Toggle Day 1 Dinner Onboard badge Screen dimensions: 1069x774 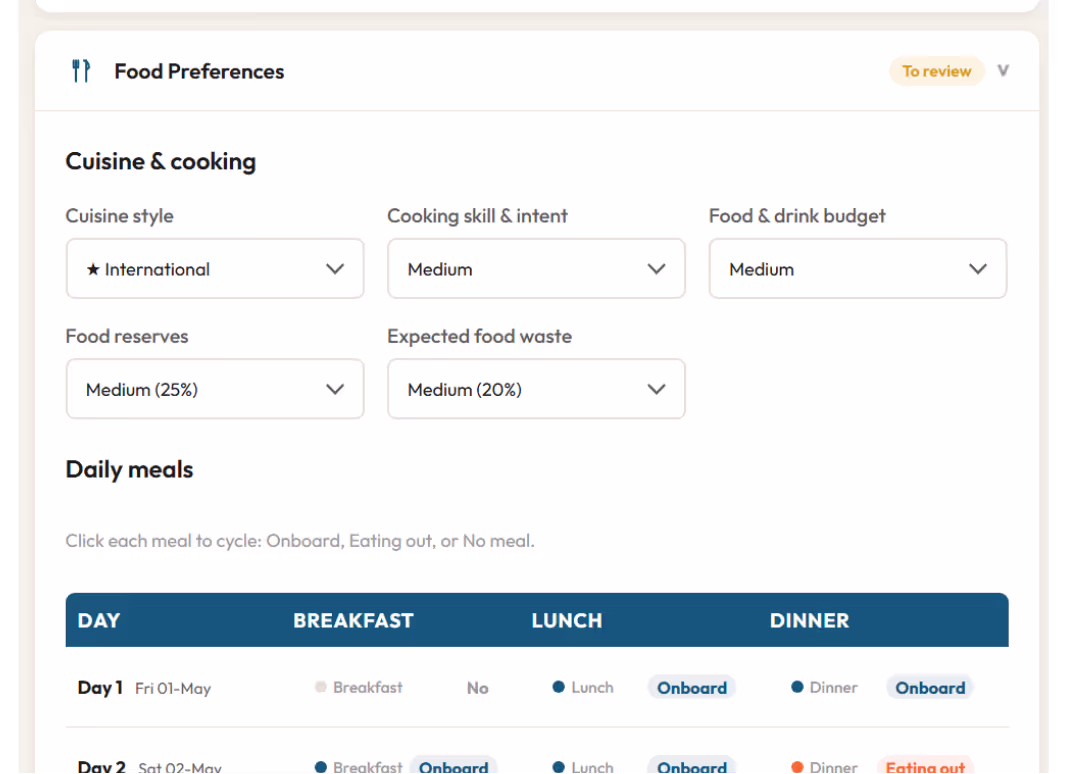930,687
